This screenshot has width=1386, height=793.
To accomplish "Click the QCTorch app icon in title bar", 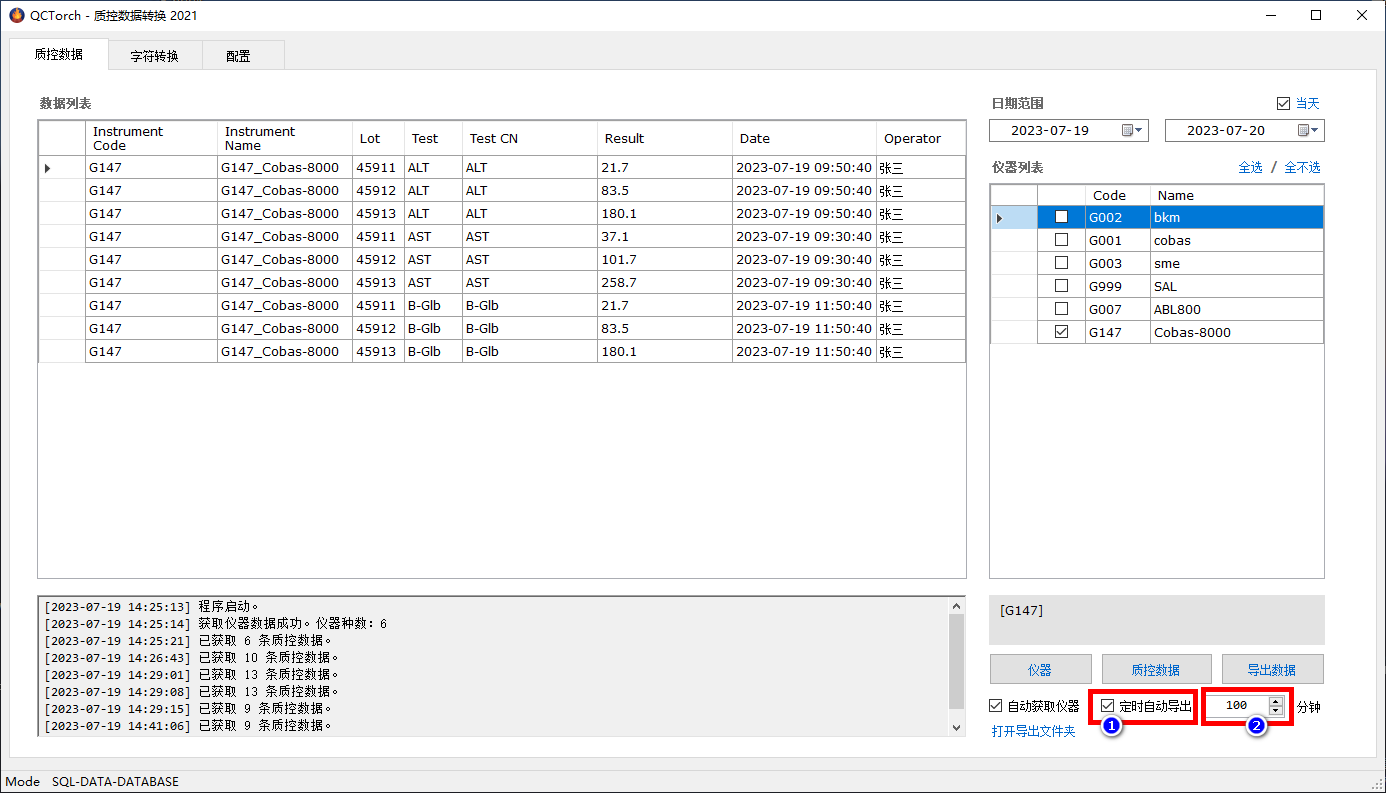I will [x=17, y=15].
